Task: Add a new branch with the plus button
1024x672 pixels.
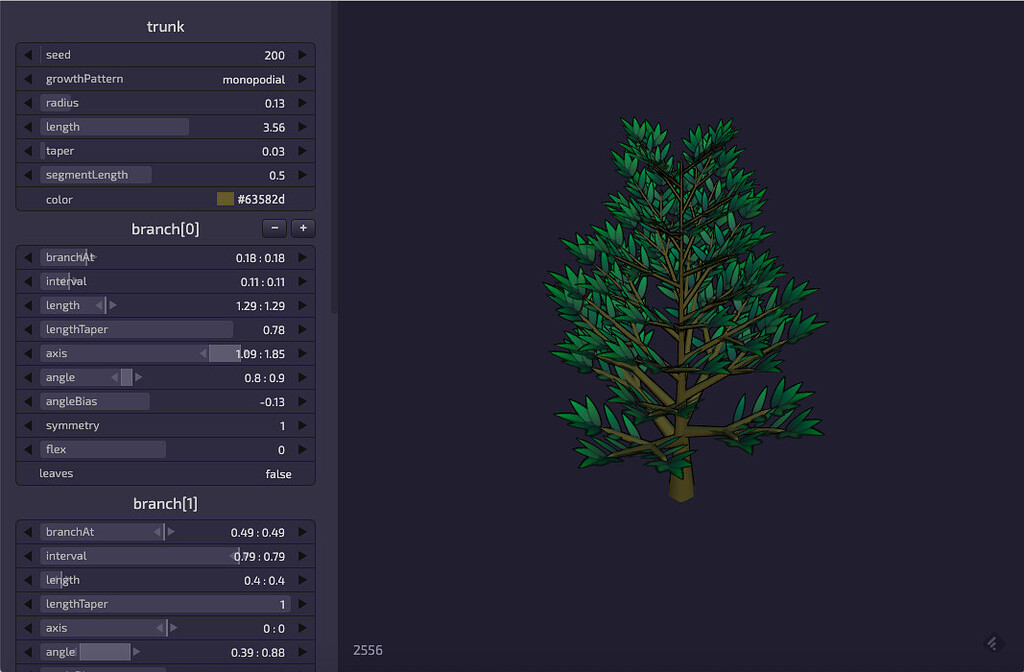Action: (x=302, y=228)
